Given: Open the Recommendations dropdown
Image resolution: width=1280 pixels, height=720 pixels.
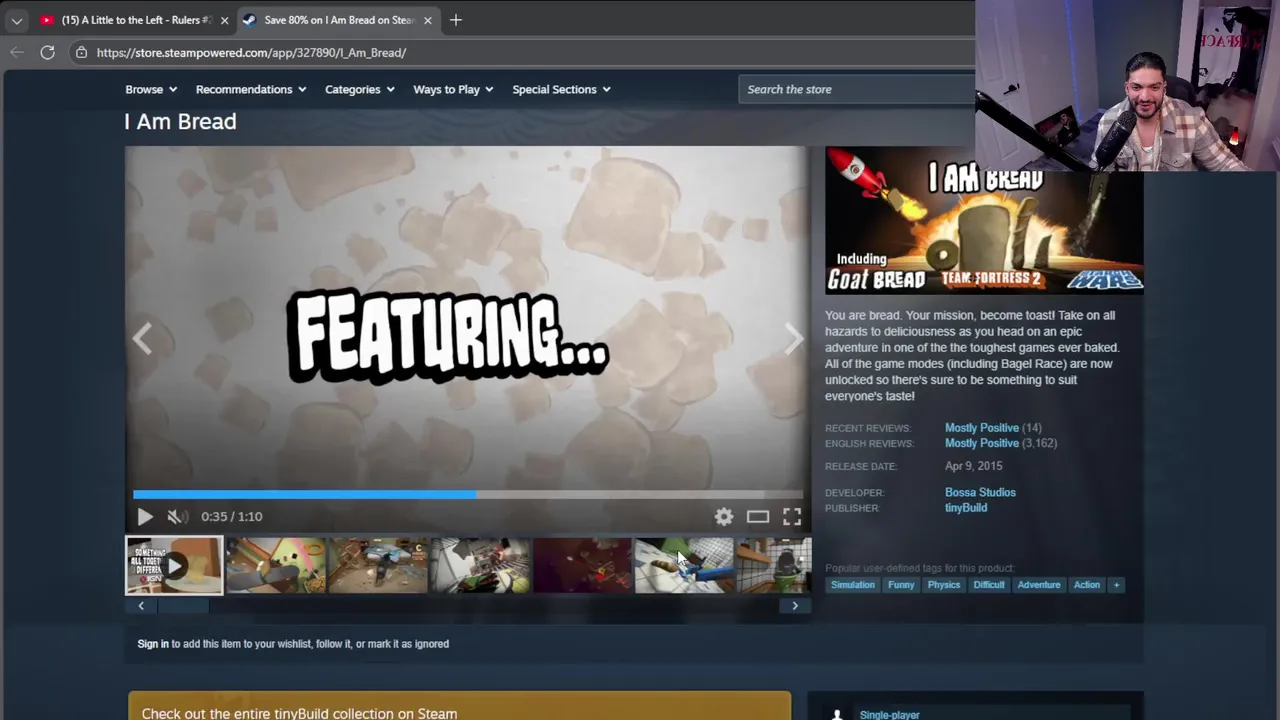Looking at the screenshot, I should coord(251,89).
